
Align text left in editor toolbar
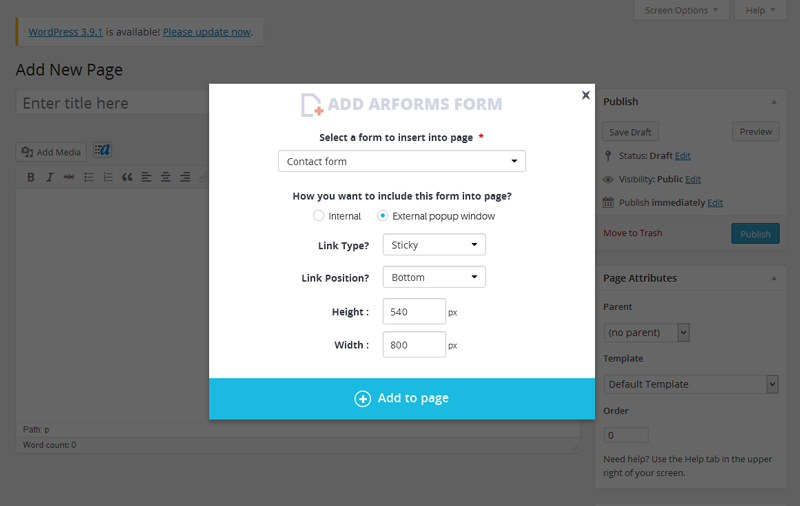146,177
